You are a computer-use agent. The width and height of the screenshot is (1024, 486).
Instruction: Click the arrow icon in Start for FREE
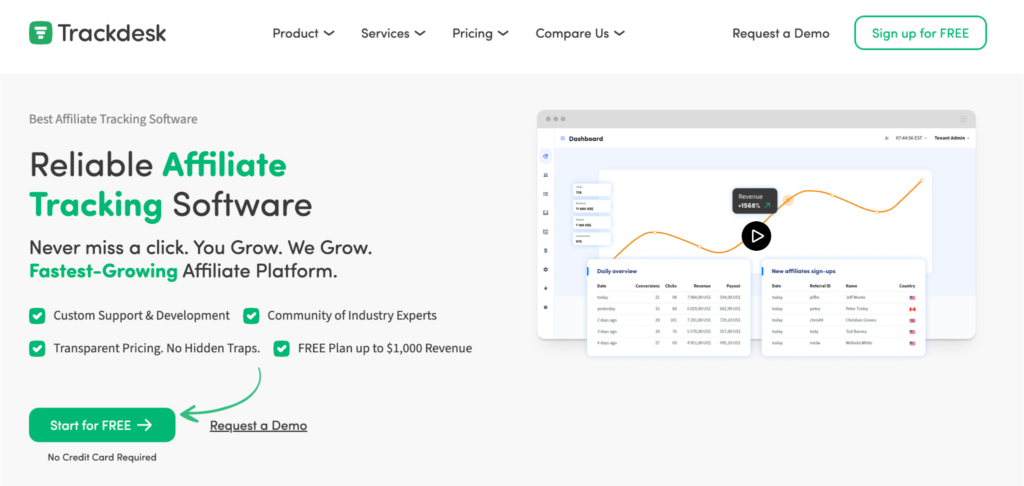click(x=145, y=425)
